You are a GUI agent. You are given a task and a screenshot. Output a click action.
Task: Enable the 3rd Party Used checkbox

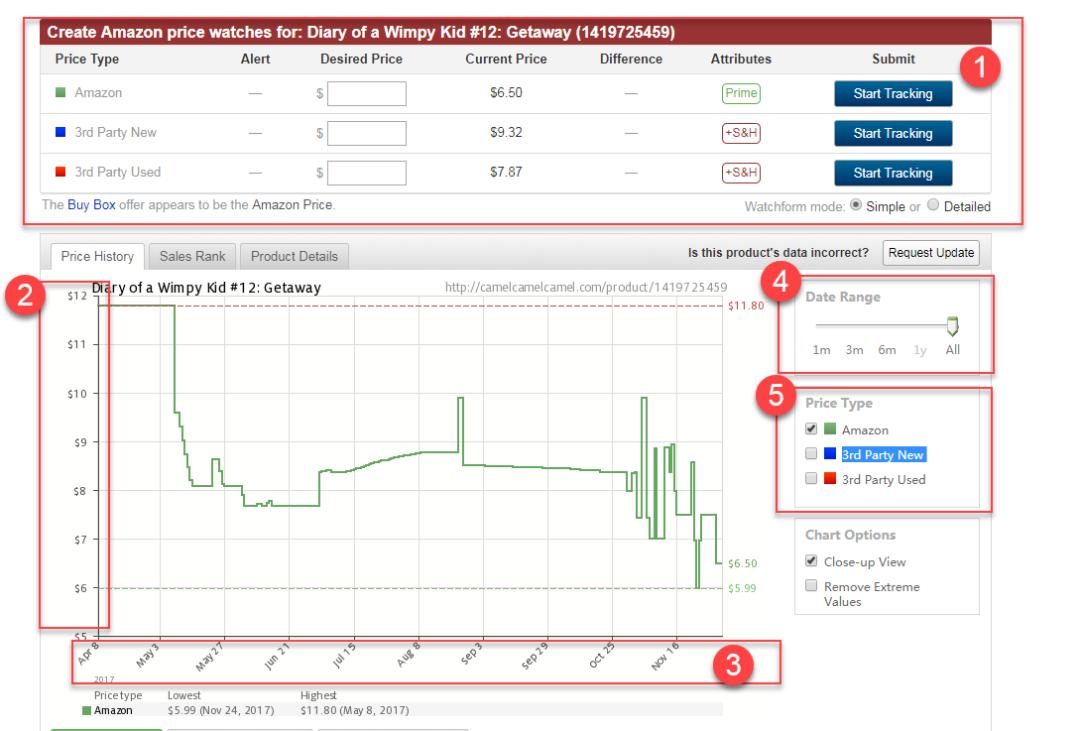(x=812, y=479)
